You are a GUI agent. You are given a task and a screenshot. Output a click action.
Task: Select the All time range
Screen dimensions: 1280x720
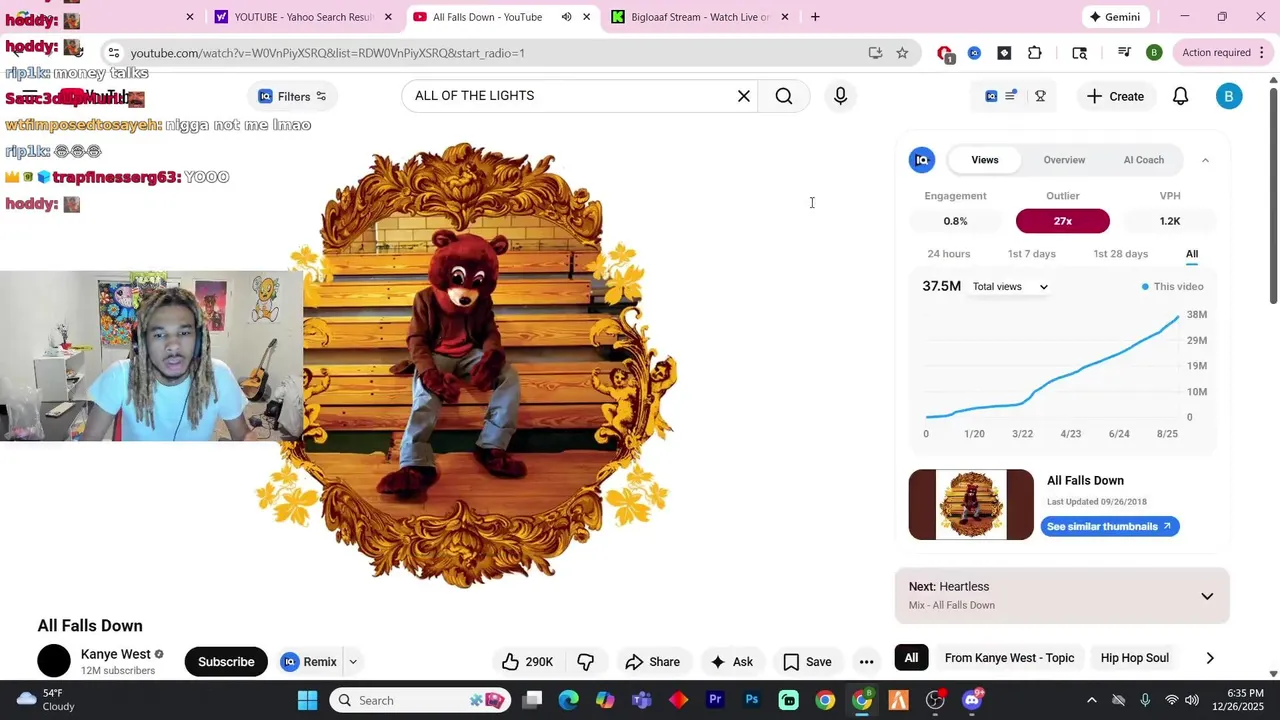coord(1192,254)
